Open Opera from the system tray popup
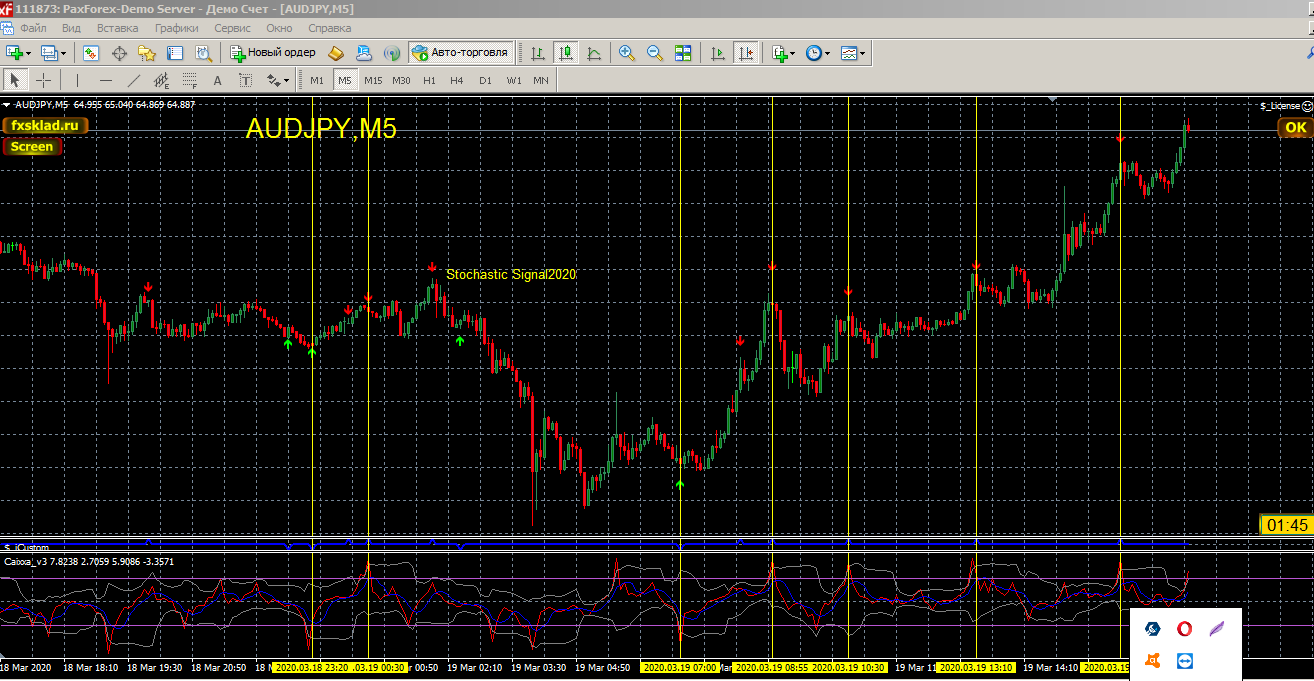 (x=1185, y=629)
